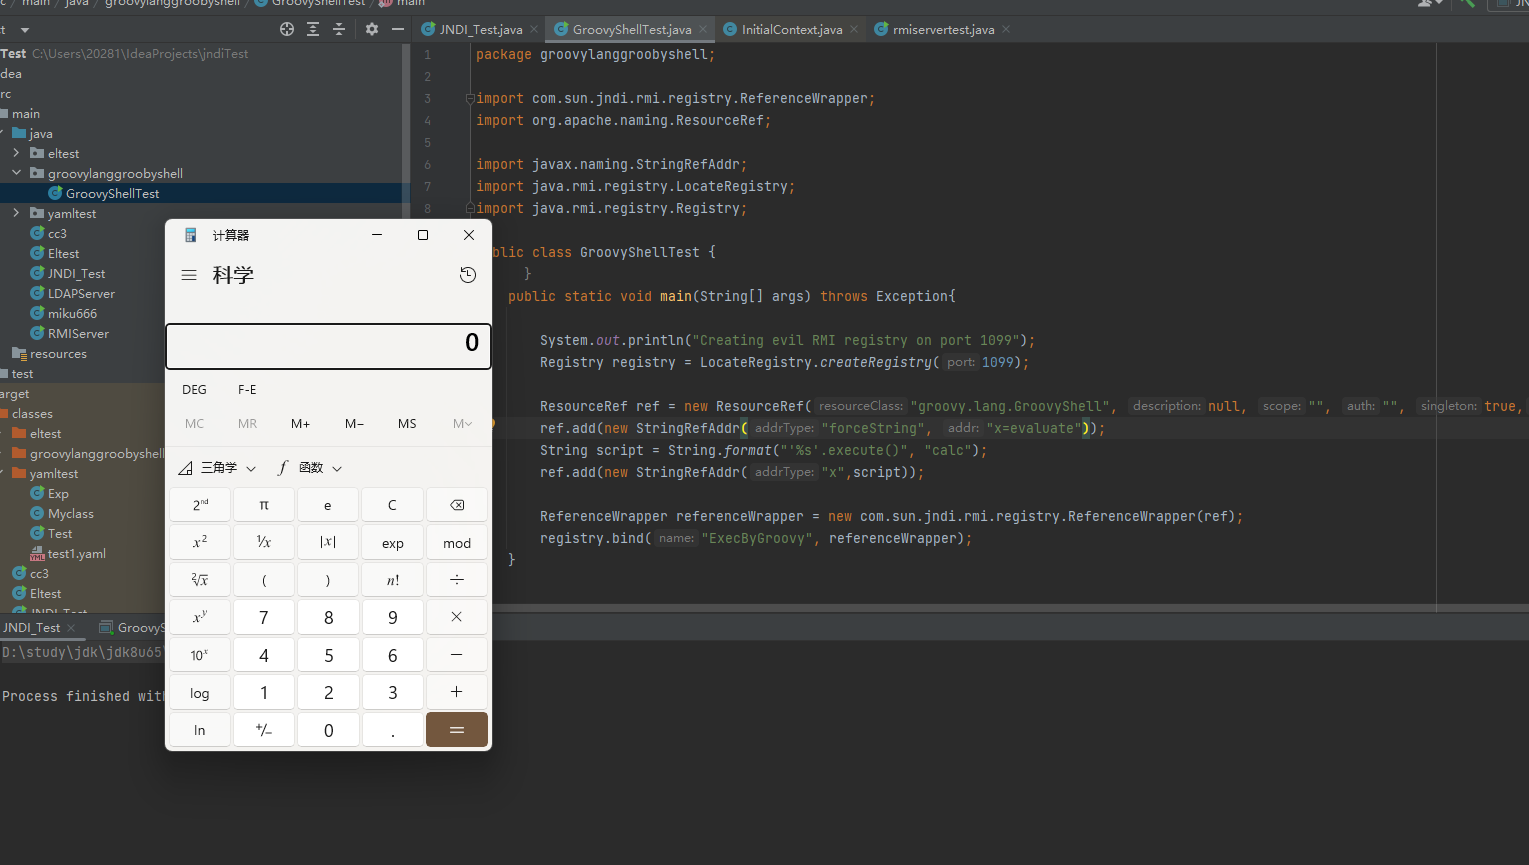Click the MS memory store button

[407, 424]
